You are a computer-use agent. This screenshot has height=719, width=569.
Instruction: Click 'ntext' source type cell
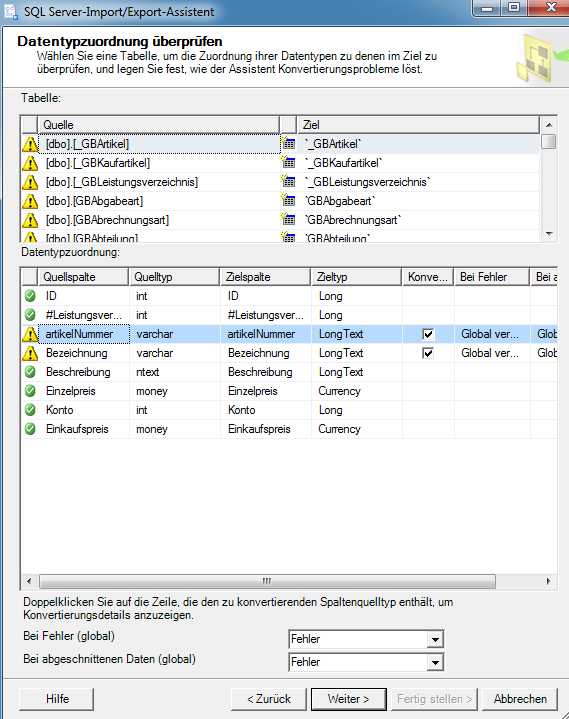(x=174, y=372)
